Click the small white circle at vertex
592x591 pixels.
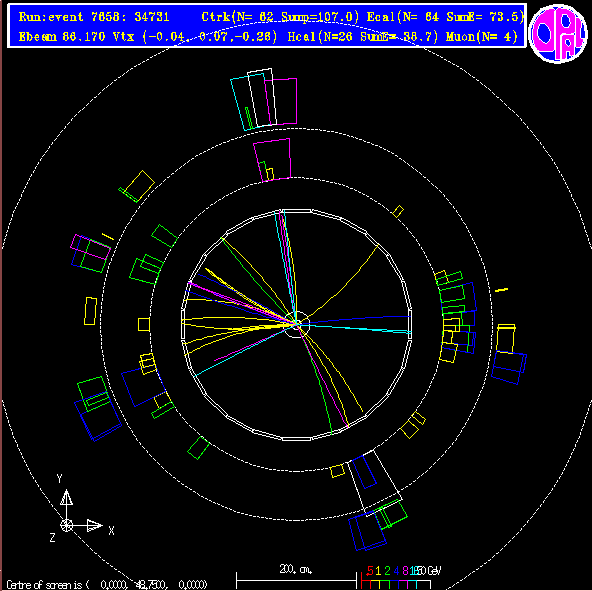297,324
